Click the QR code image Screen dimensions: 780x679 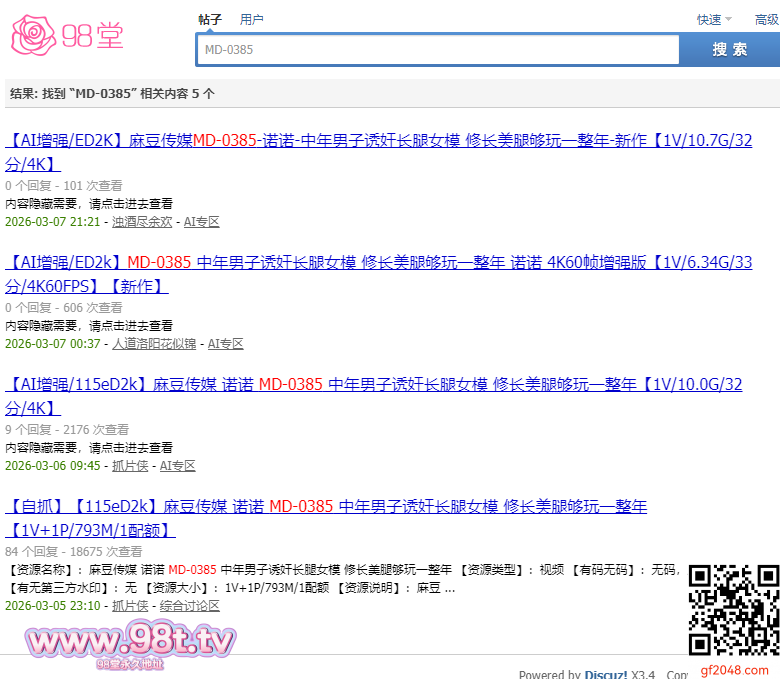coord(734,610)
